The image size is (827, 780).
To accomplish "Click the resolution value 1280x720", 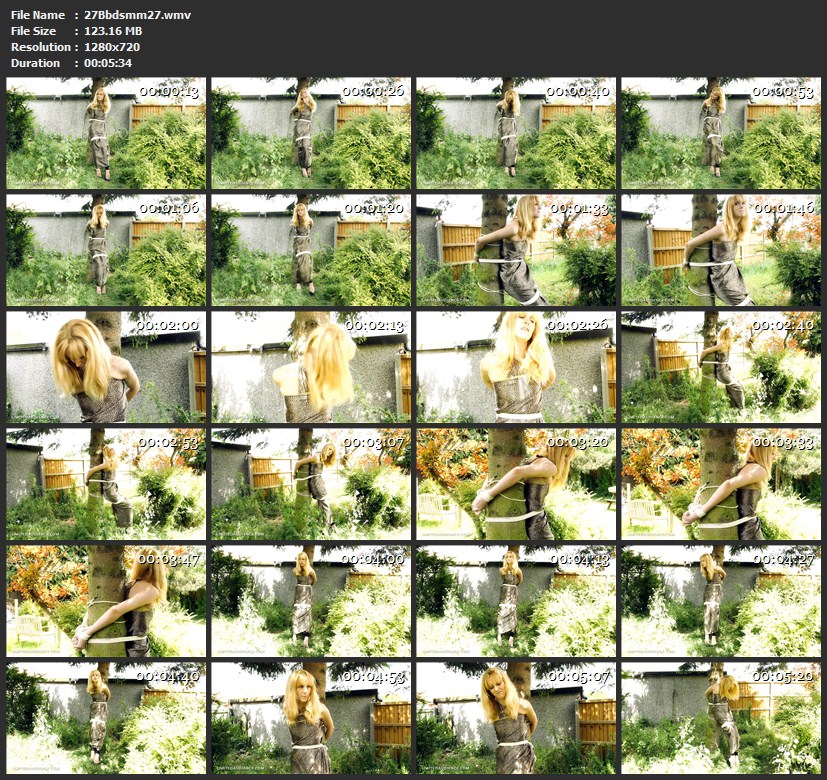I will pos(112,47).
